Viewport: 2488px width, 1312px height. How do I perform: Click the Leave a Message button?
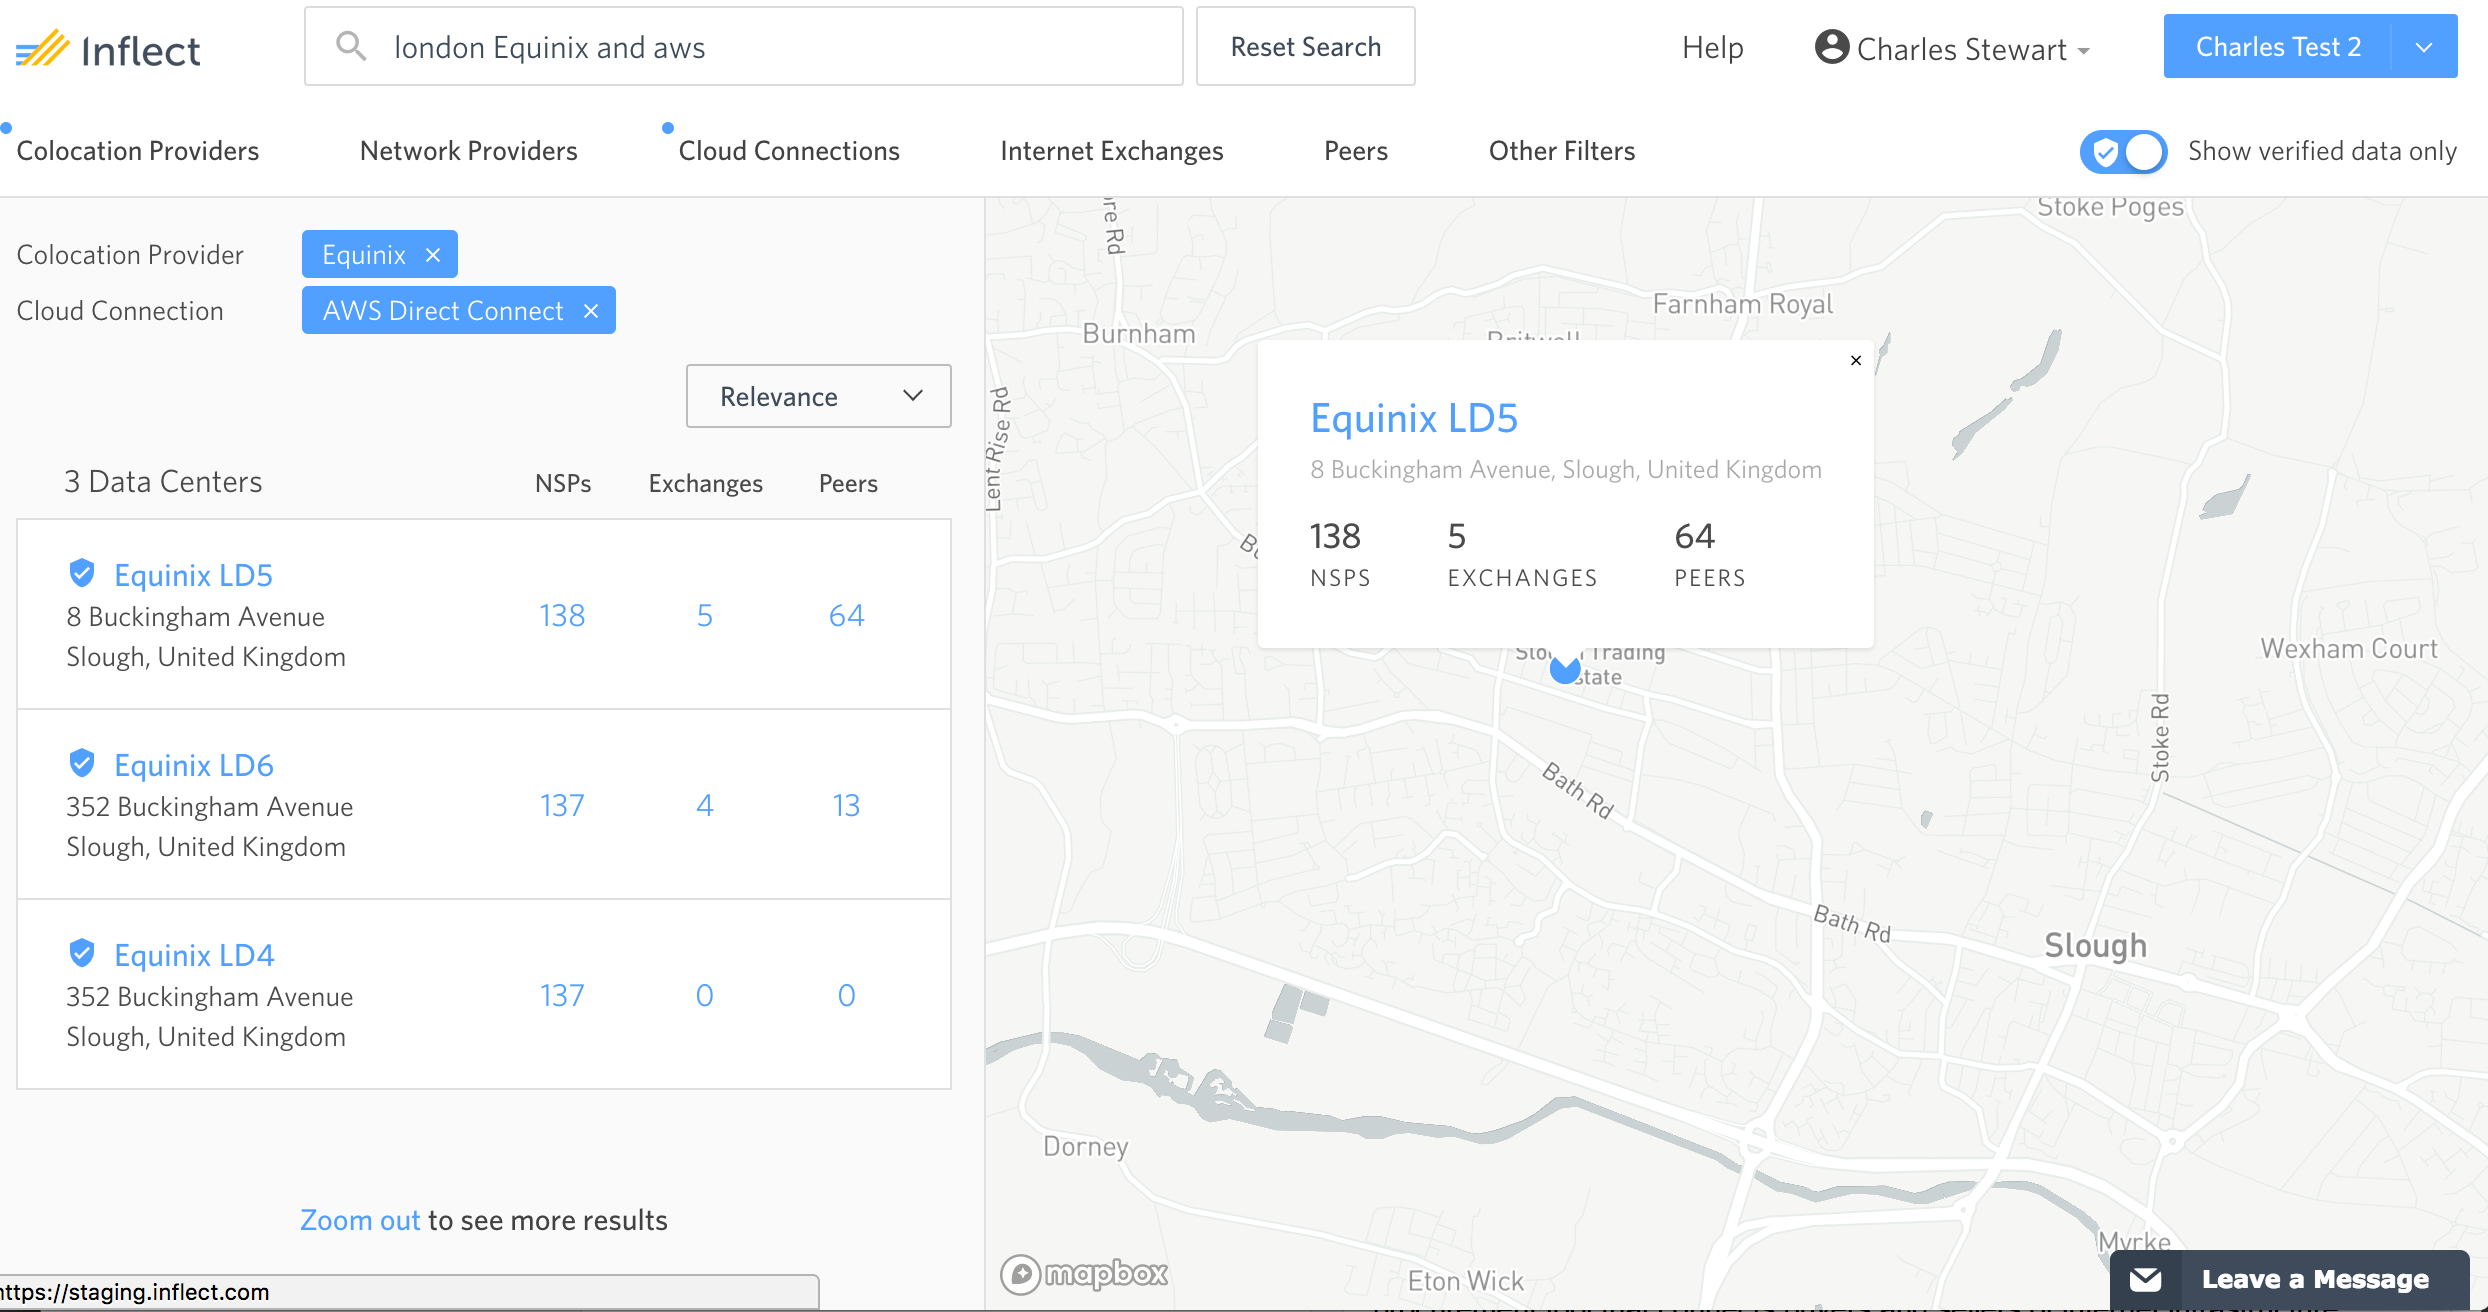(x=2290, y=1279)
